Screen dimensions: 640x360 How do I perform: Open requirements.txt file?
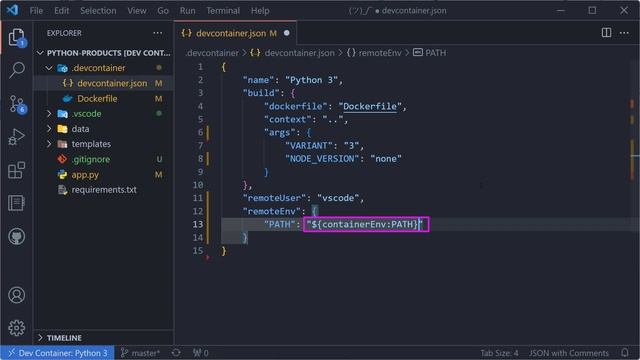click(x=103, y=190)
